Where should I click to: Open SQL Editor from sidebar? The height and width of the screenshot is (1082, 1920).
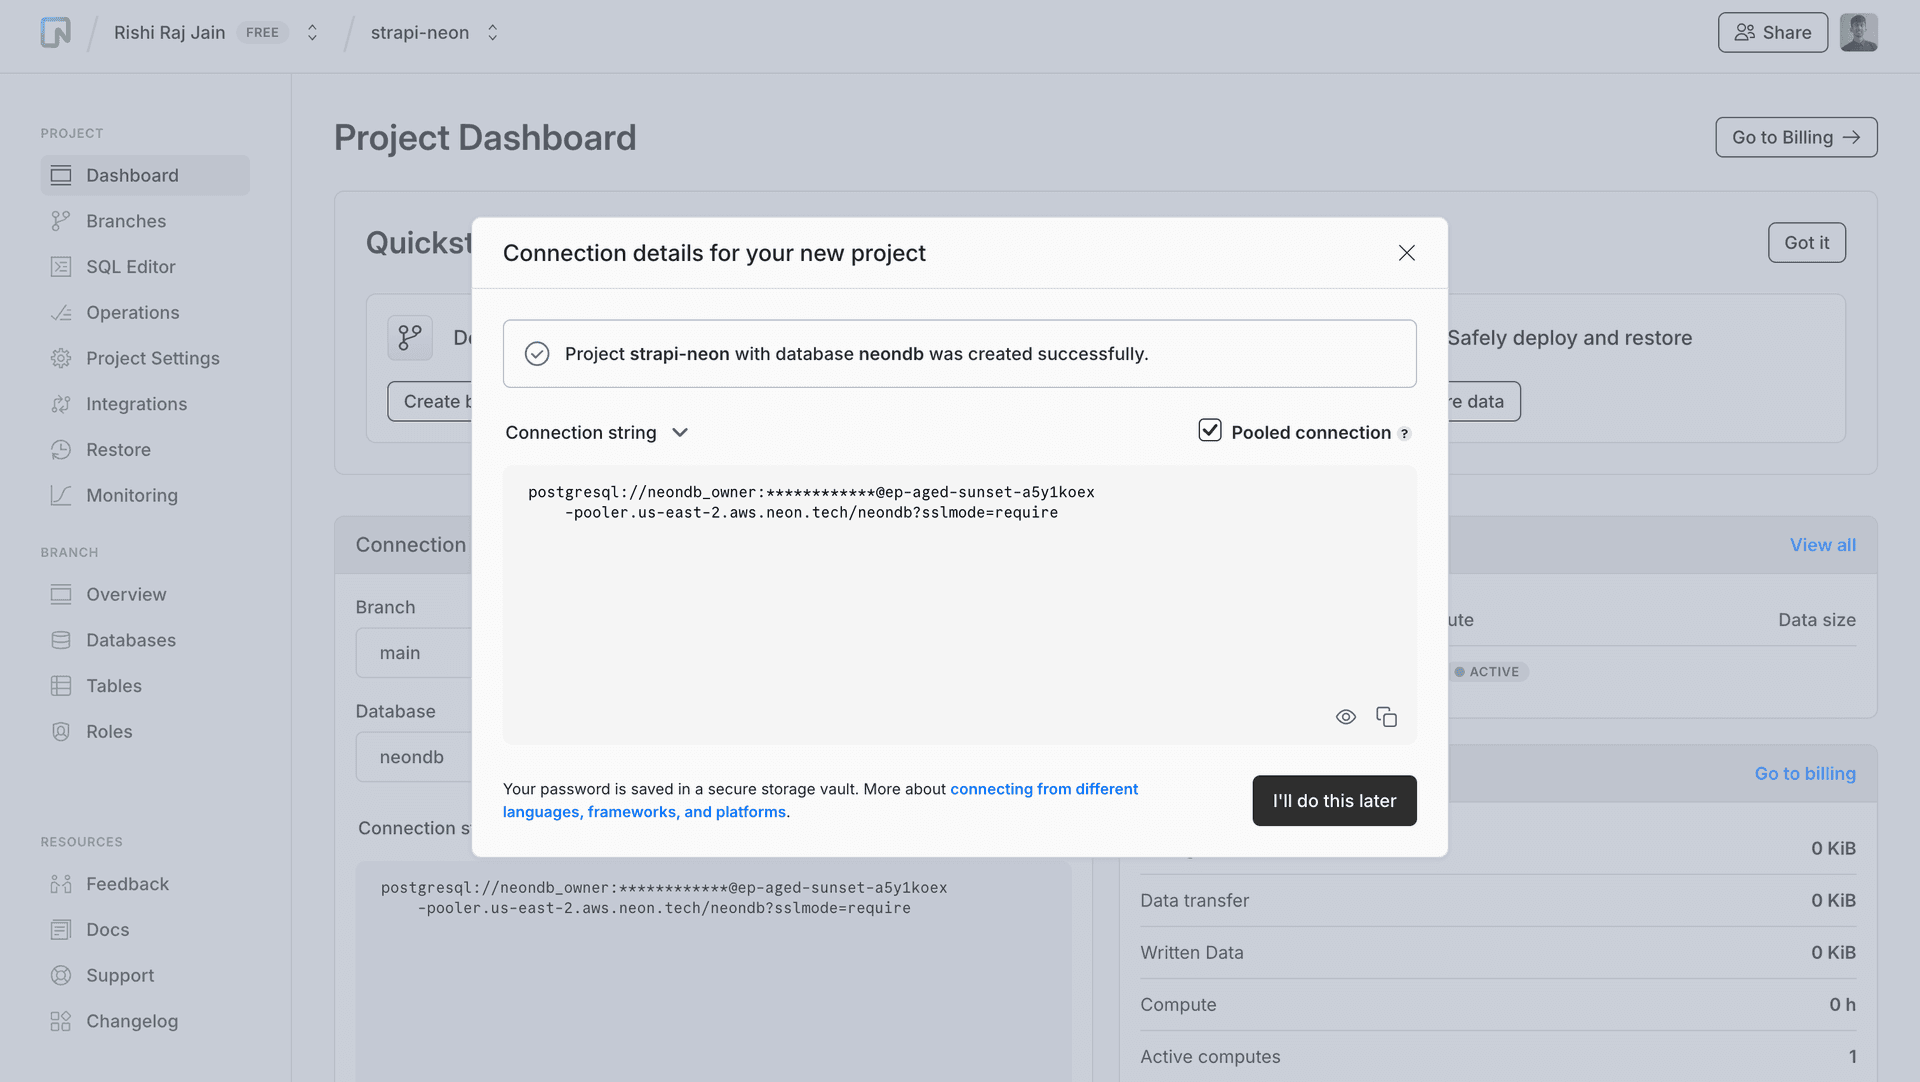click(x=130, y=267)
